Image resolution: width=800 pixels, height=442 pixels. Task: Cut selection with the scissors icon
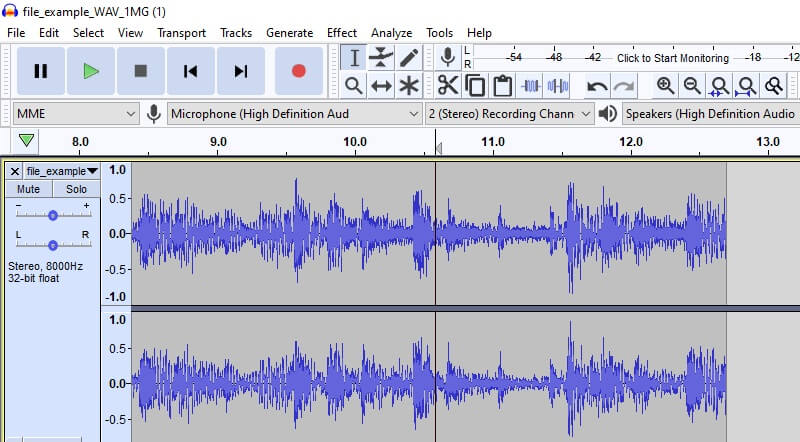coord(448,86)
